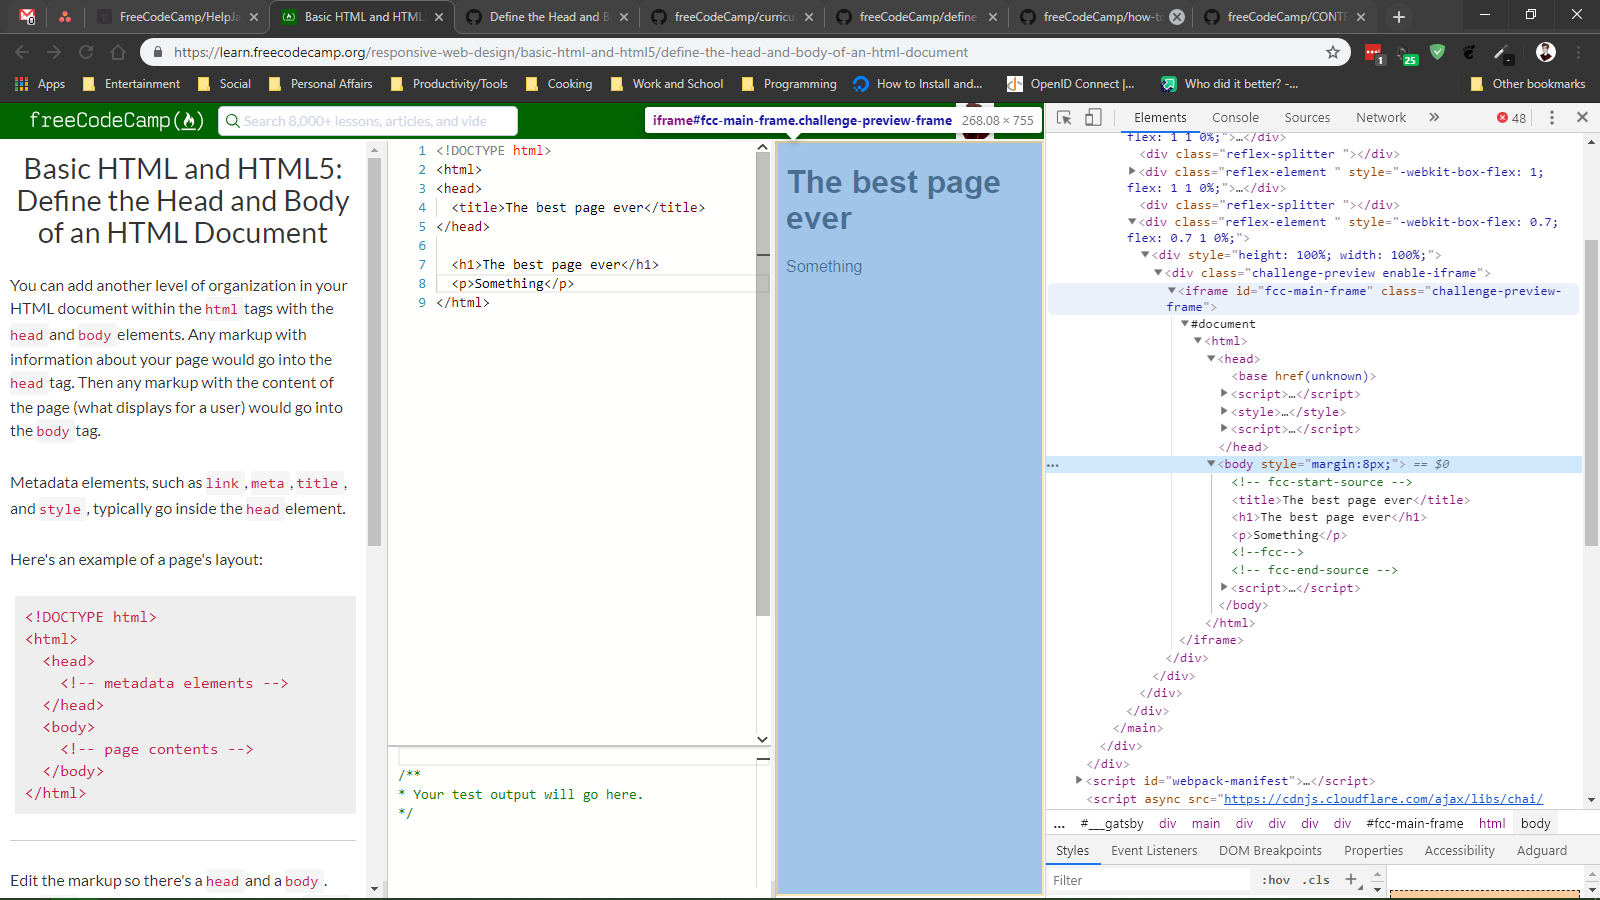Image resolution: width=1600 pixels, height=900 pixels.
Task: Close the freeCodeCamp/how-to tab
Action: 1177,17
